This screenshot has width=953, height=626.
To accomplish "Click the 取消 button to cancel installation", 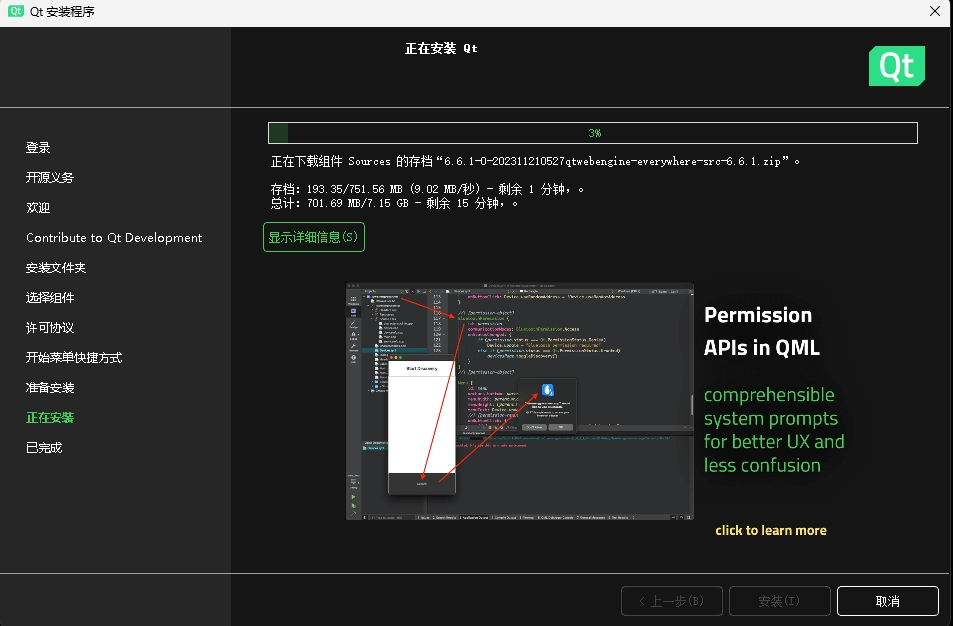I will [887, 600].
